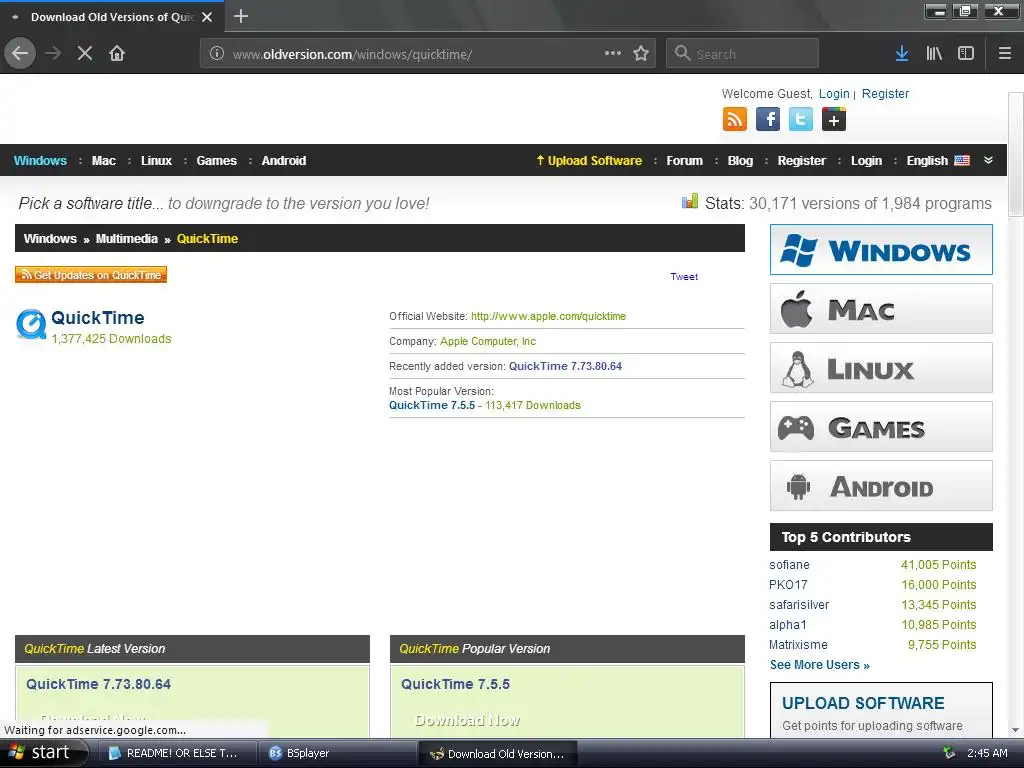Select the Mac platform banner

[881, 309]
